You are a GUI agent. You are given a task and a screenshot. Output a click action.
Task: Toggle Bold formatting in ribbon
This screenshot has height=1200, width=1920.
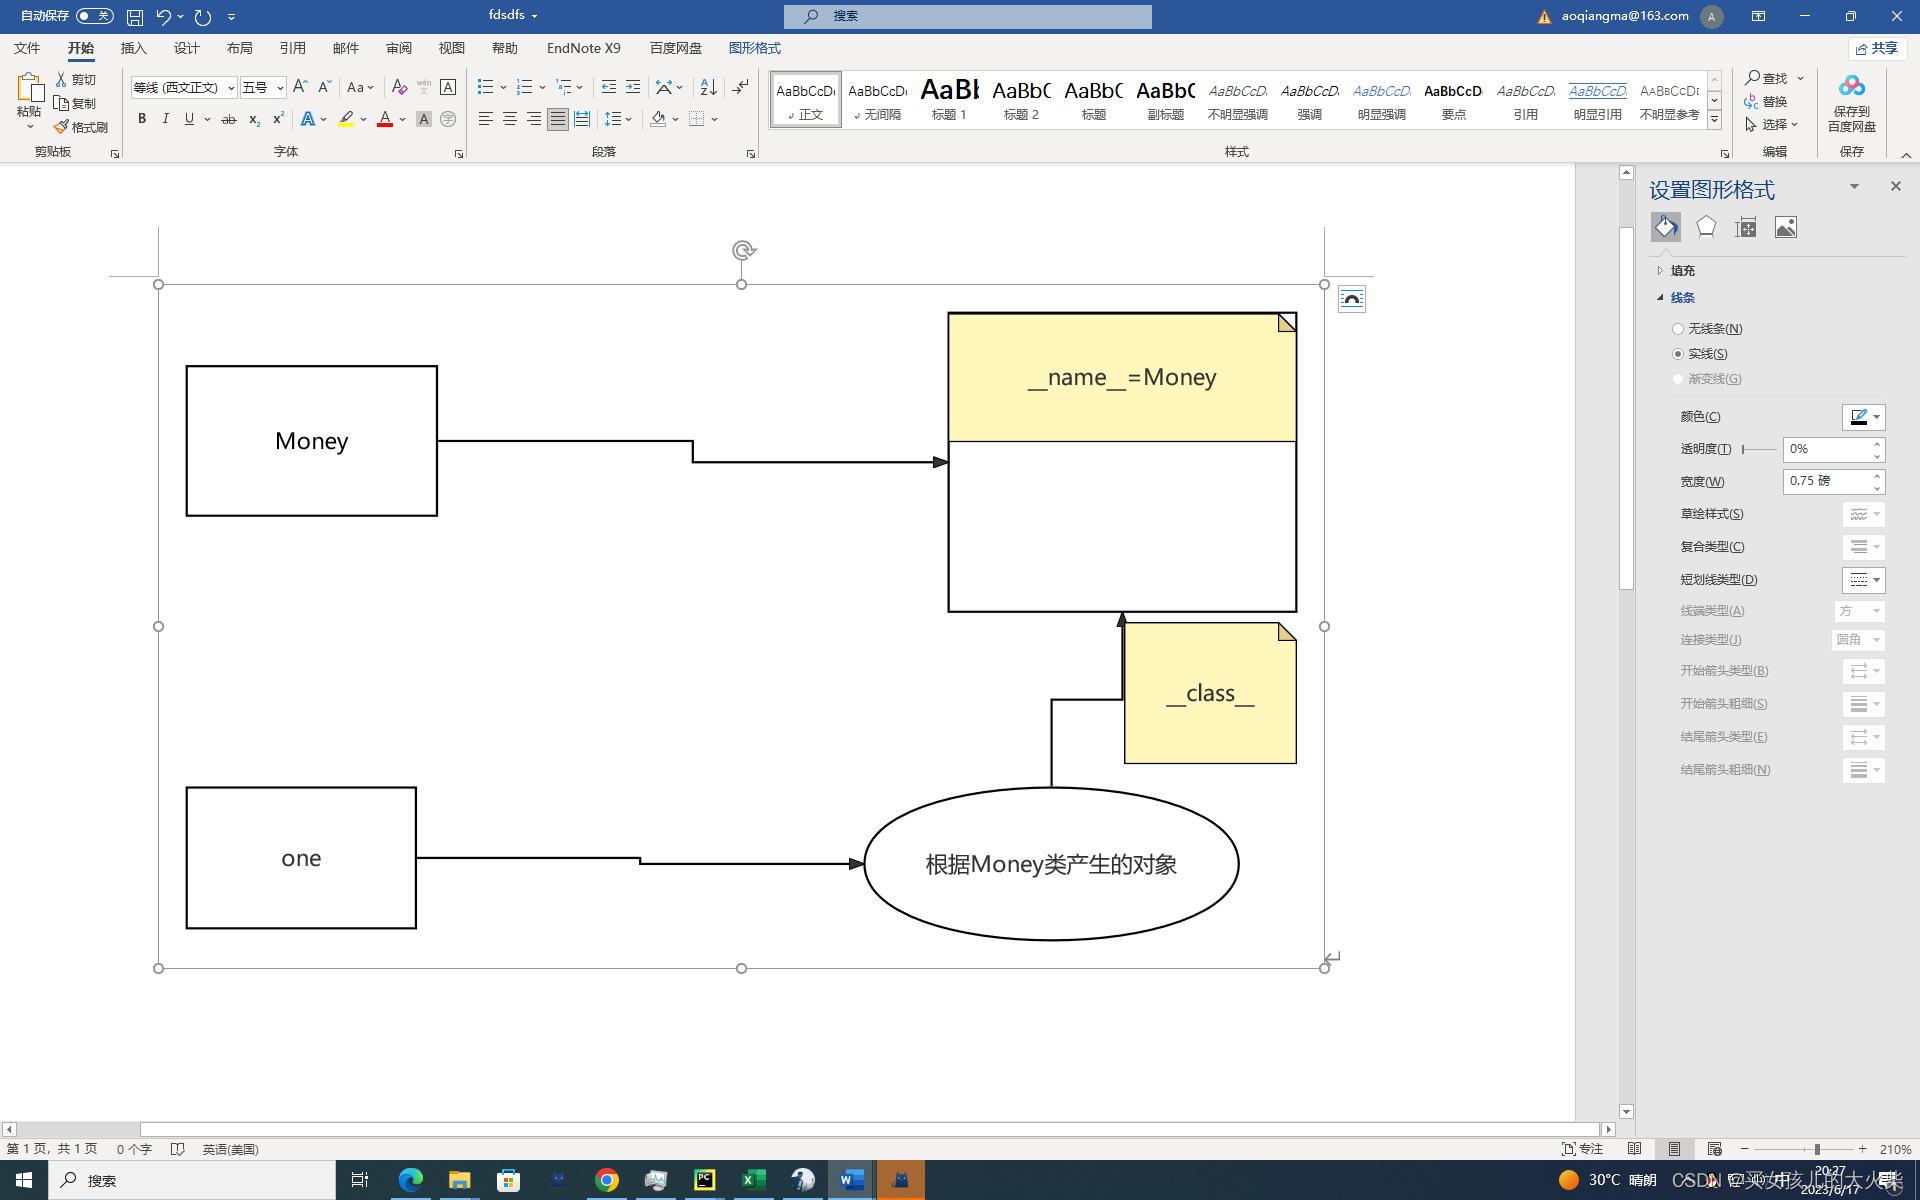tap(142, 119)
